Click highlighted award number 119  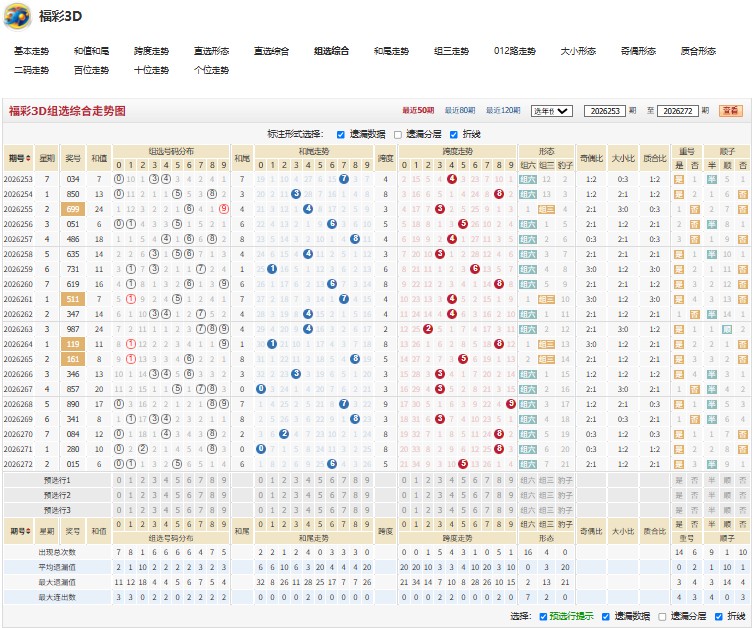click(x=73, y=344)
